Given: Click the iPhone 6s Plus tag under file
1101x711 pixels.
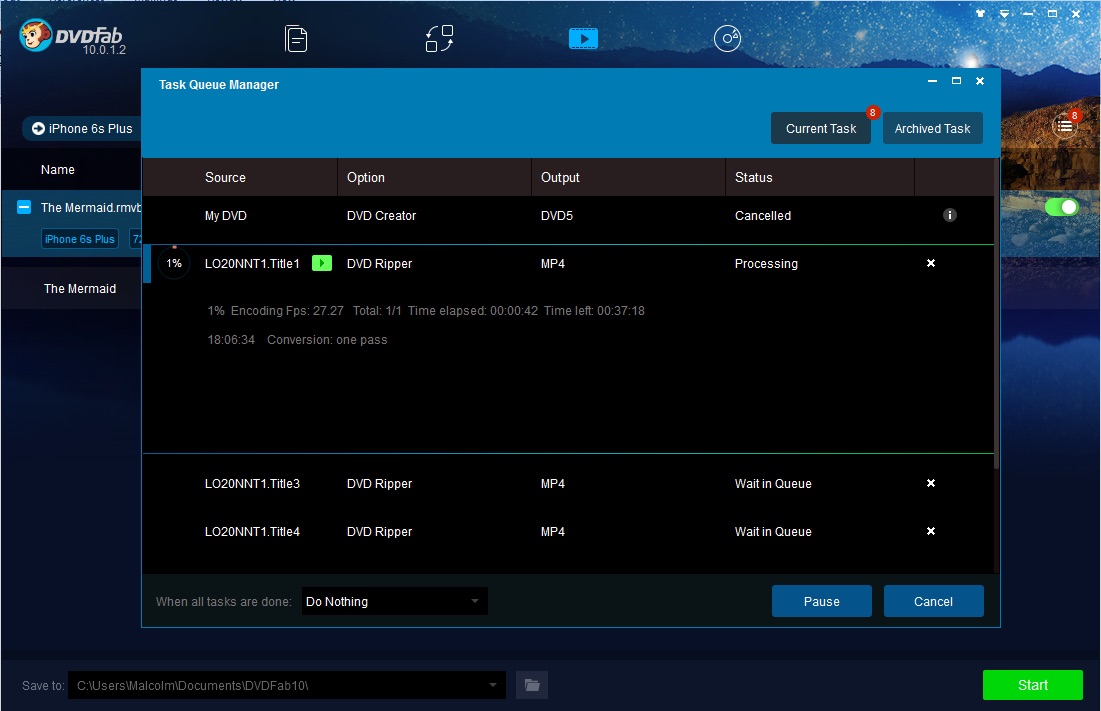Looking at the screenshot, I should pyautogui.click(x=79, y=239).
